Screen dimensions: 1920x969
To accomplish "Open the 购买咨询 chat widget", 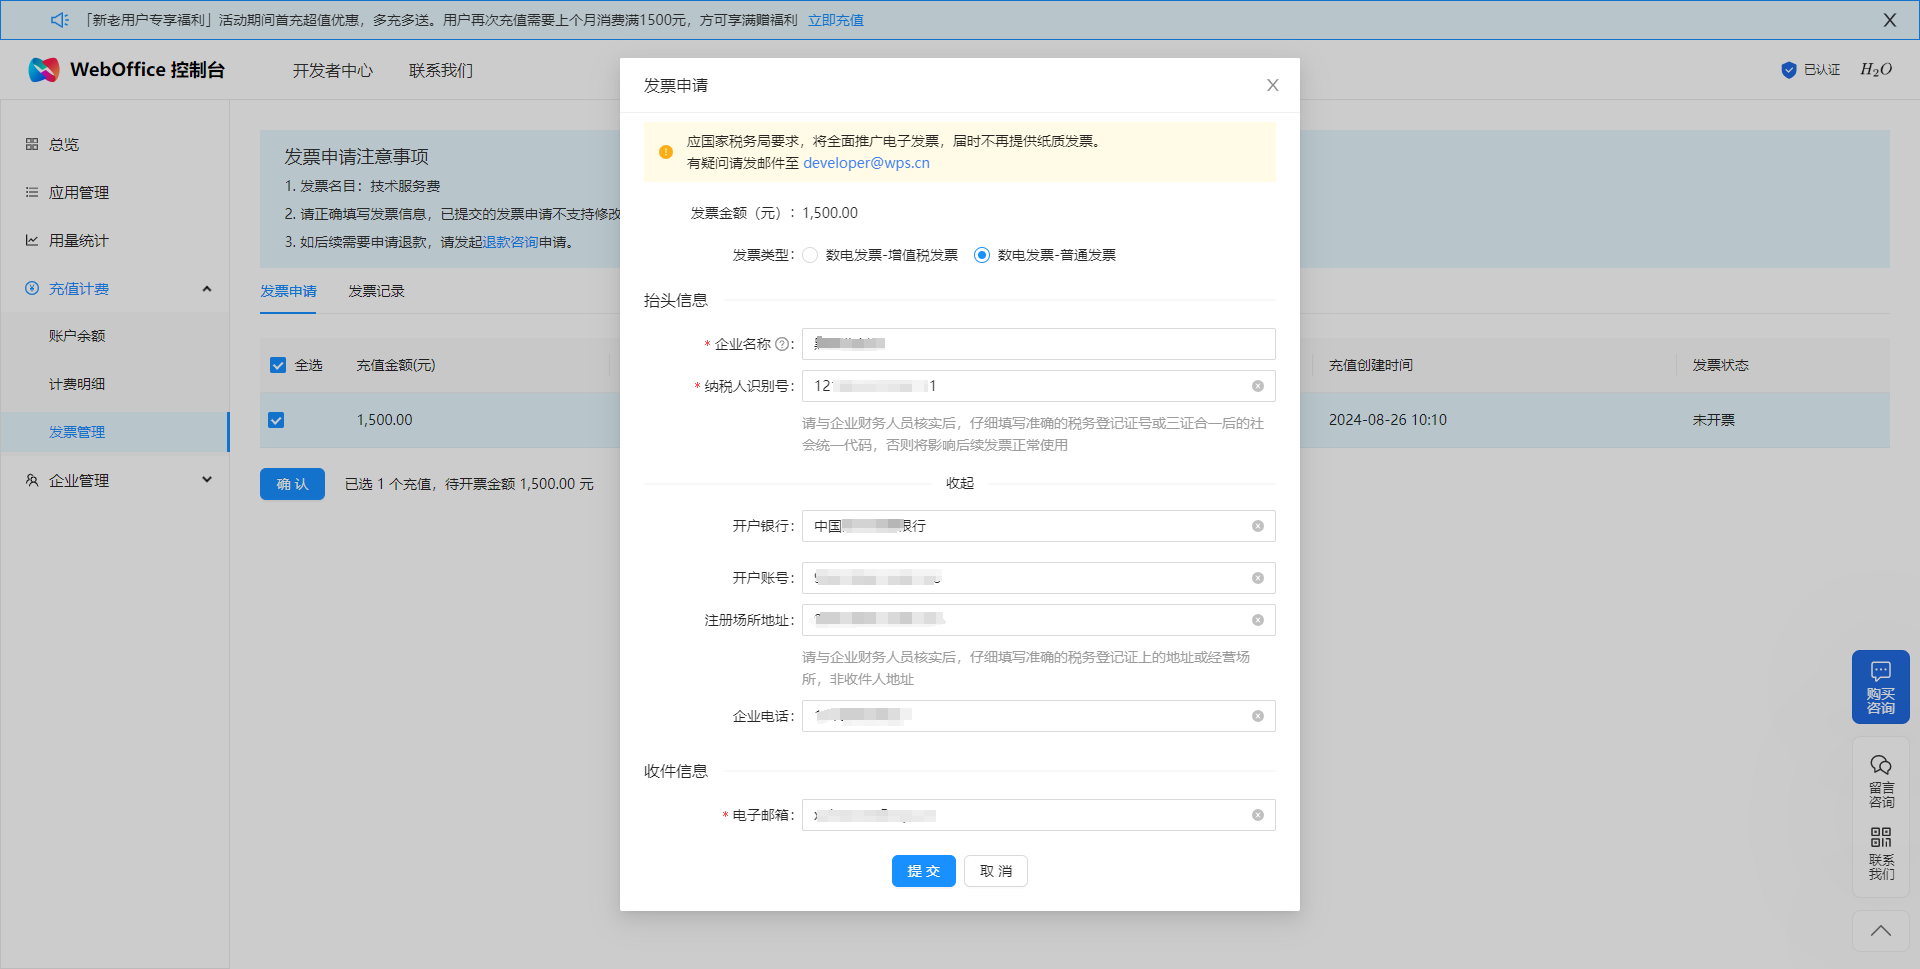I will (1880, 687).
